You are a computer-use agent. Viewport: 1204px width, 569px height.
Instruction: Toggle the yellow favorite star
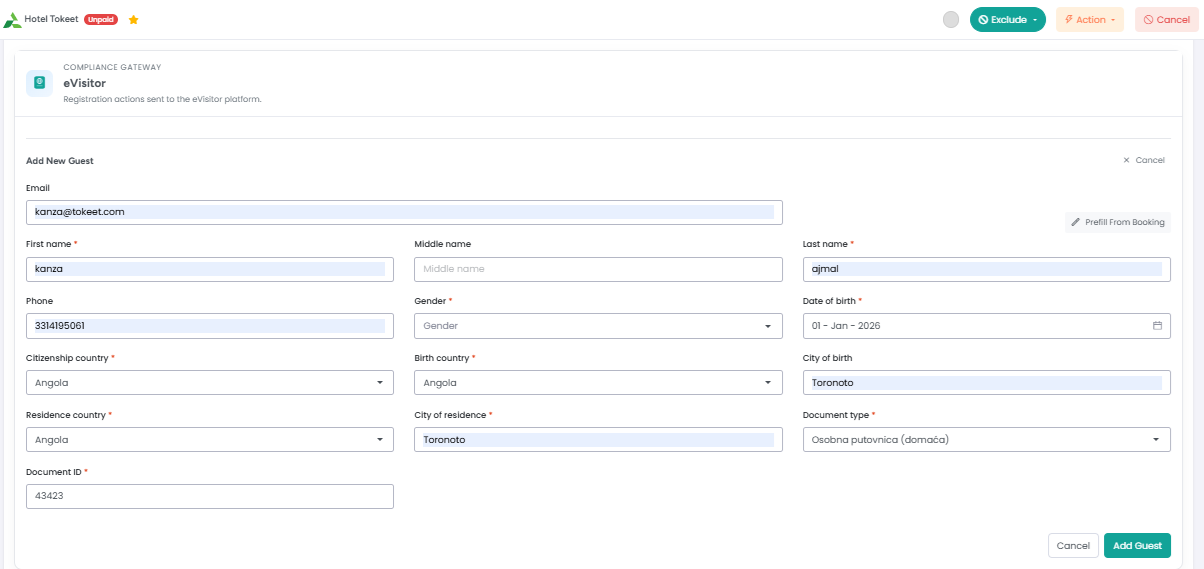coord(134,20)
